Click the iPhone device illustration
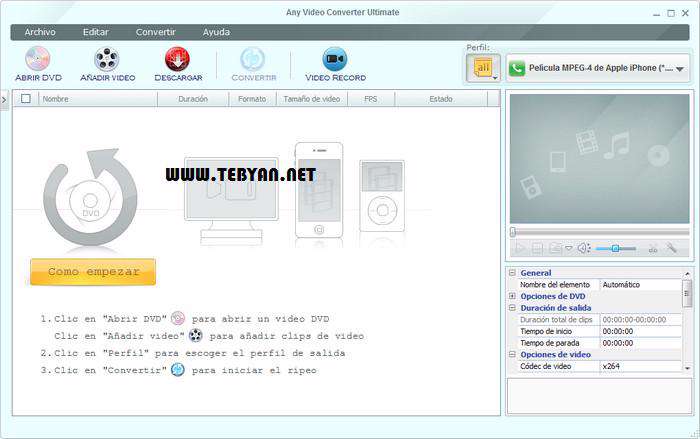The height and width of the screenshot is (439, 700). coord(319,190)
